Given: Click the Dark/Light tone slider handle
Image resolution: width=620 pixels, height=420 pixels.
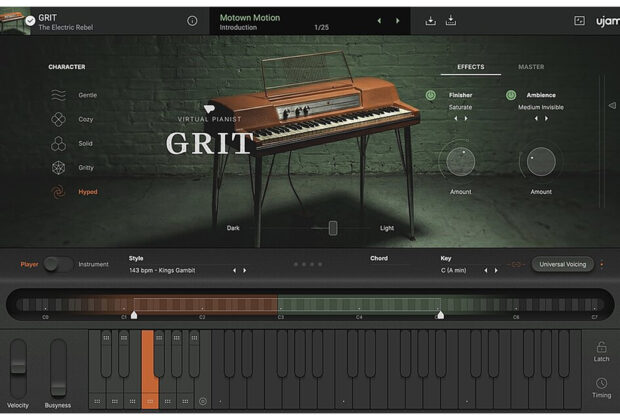Looking at the screenshot, I should point(333,228).
